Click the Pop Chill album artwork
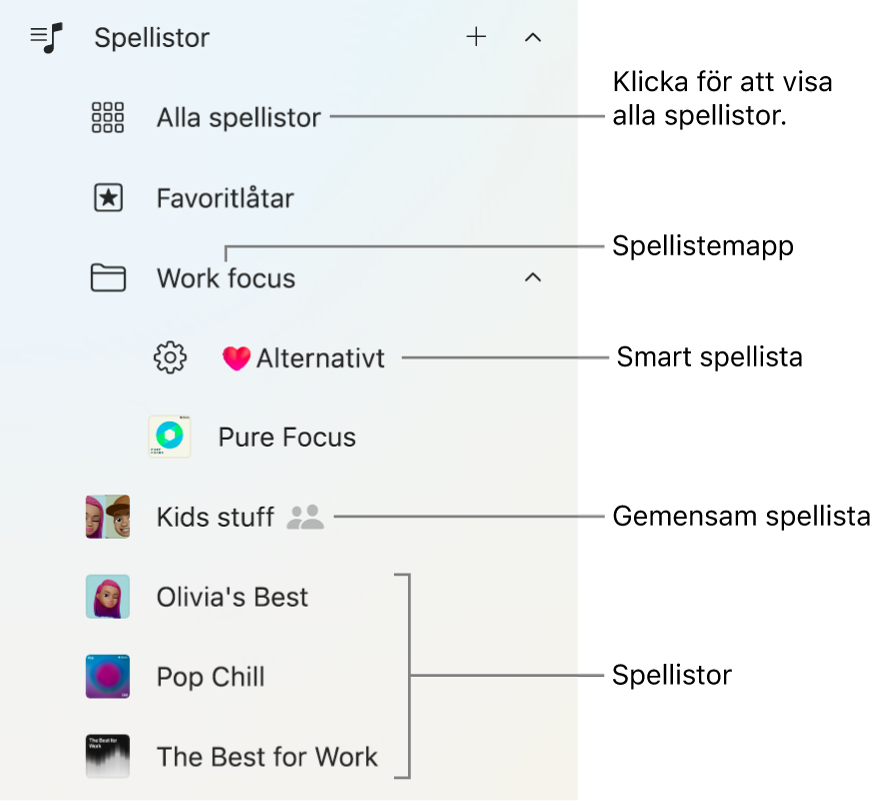Viewport: 878px width, 801px height. 107,677
